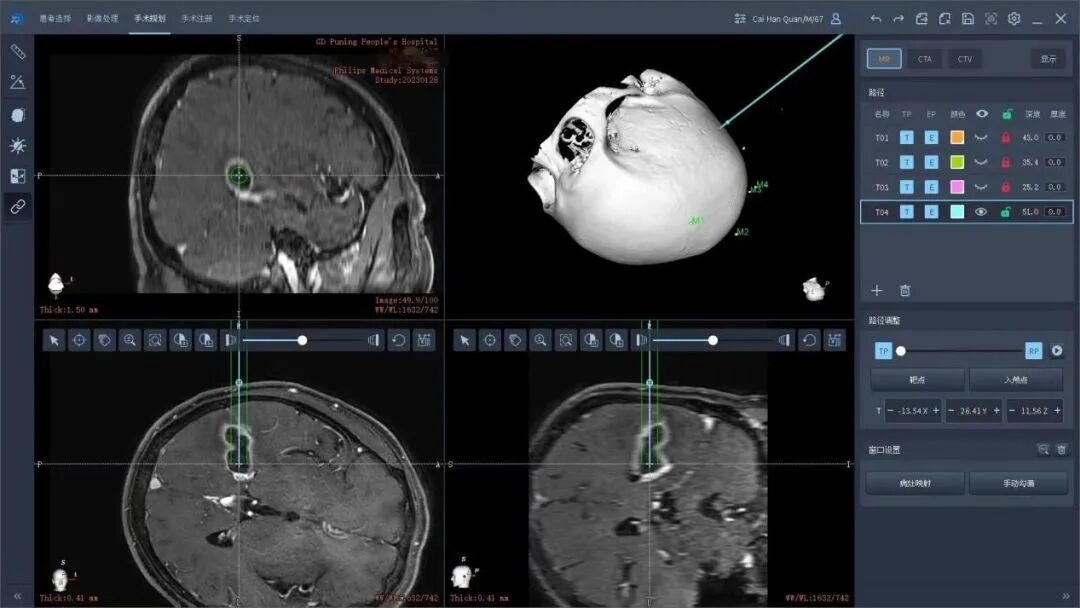Click the TP endpoint button on path slider

tap(883, 351)
